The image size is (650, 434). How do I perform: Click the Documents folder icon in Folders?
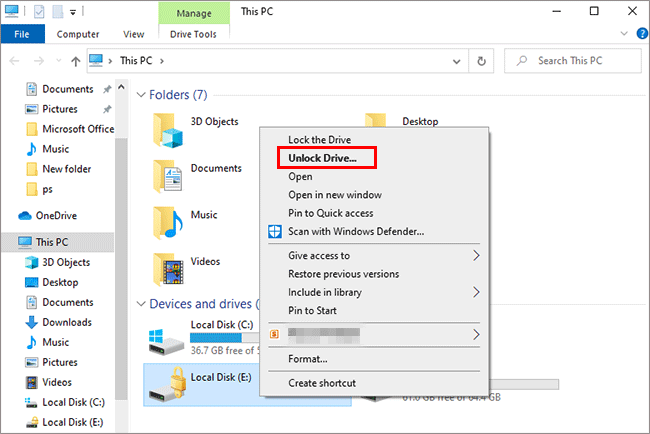pyautogui.click(x=167, y=177)
